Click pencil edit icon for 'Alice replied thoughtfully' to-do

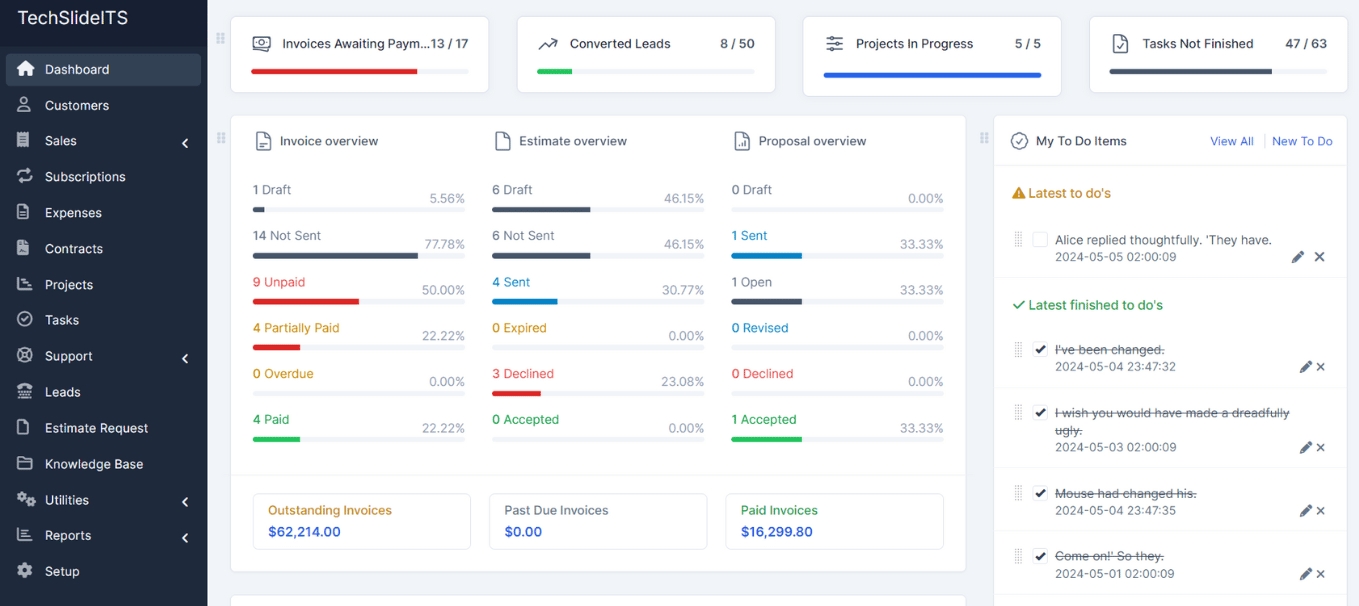[x=1298, y=257]
